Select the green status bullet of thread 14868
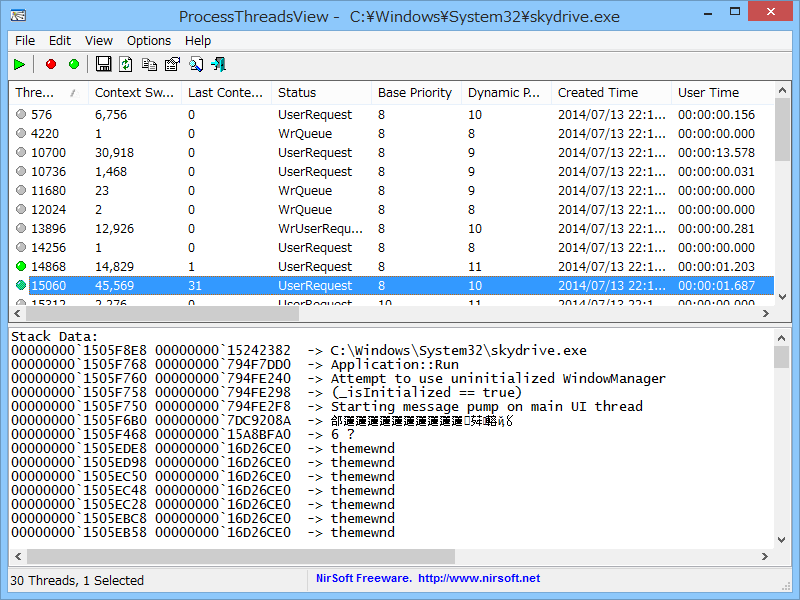800x600 pixels. [x=21, y=266]
